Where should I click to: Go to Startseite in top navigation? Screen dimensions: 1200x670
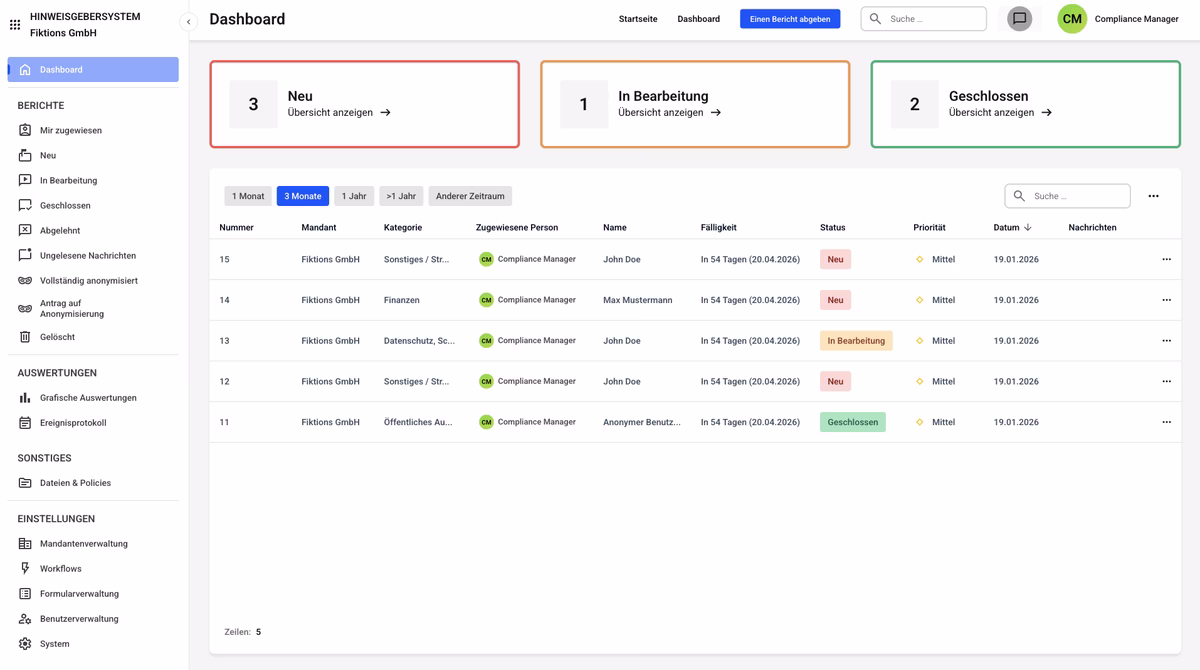tap(638, 19)
